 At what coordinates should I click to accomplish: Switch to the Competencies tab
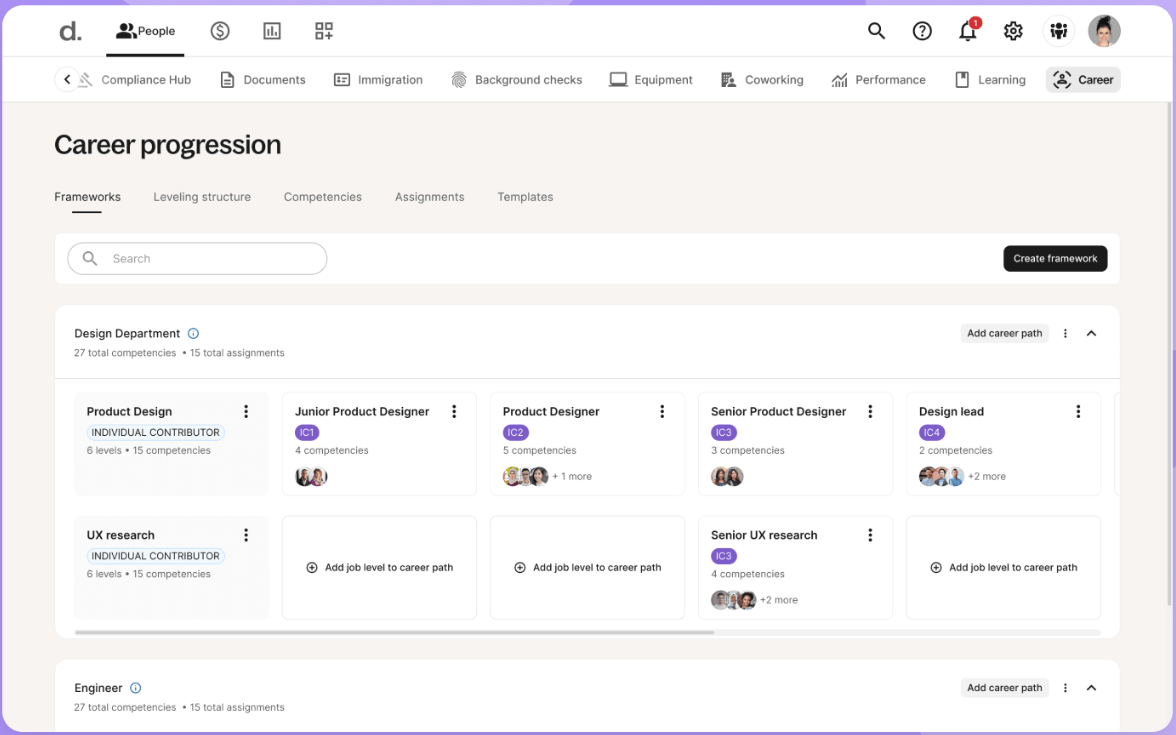[322, 197]
